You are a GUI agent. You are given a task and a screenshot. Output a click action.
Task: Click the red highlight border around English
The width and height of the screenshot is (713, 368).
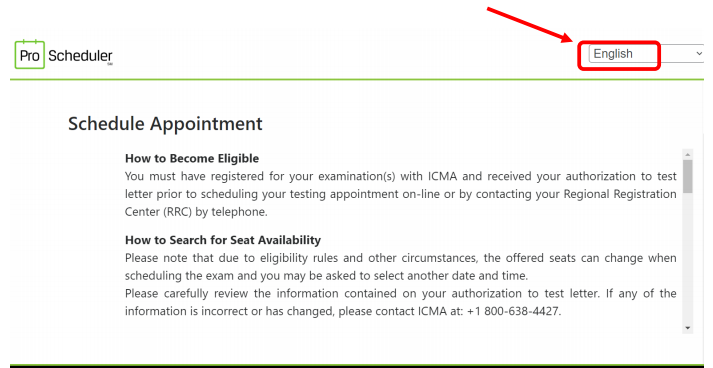click(x=618, y=55)
